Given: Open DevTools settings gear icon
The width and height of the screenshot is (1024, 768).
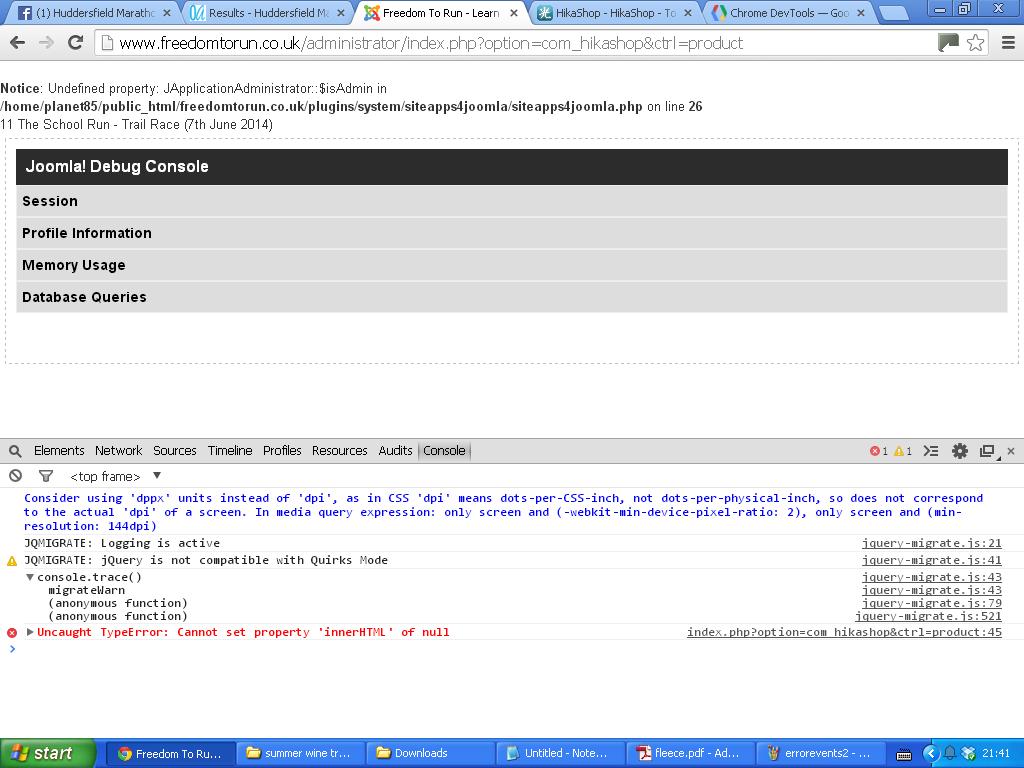Looking at the screenshot, I should [959, 451].
